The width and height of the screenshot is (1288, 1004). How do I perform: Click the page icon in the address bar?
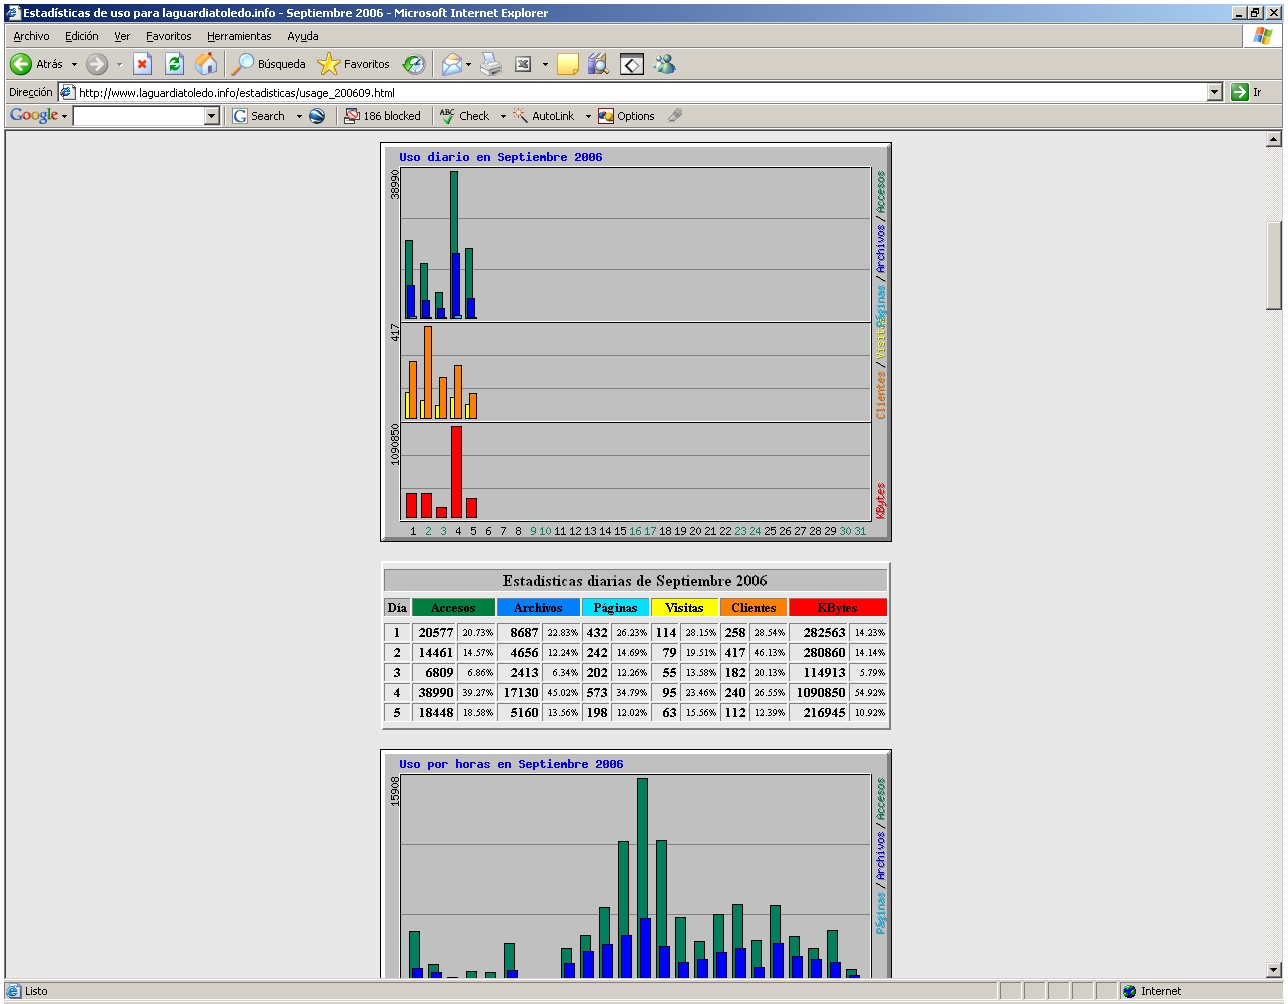click(68, 92)
